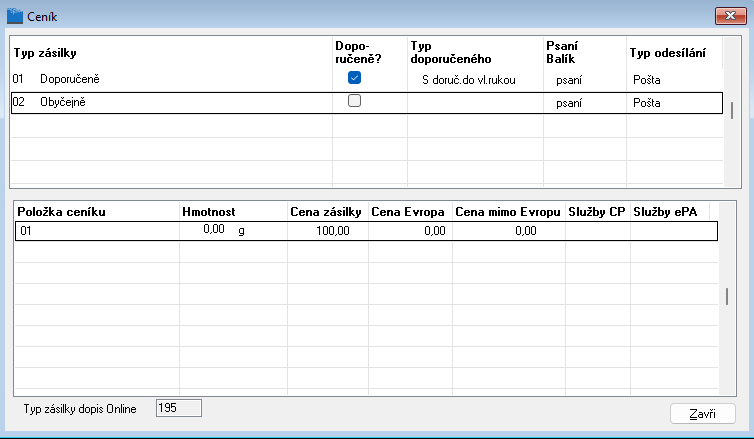Viewport: 754px width, 439px height.
Task: Click empty Typ doporučeného cell in Obyčejně row
Action: (x=476, y=103)
